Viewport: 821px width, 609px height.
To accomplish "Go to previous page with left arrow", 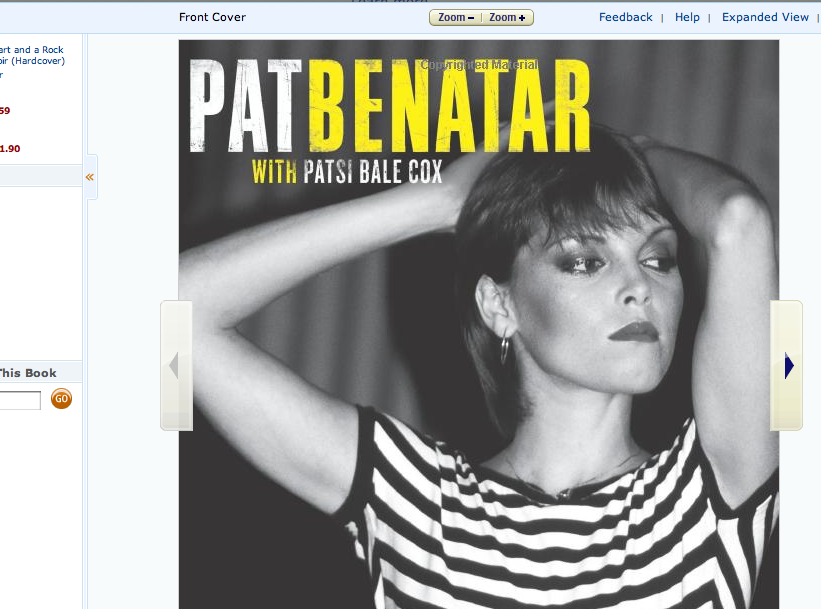I will pyautogui.click(x=176, y=366).
